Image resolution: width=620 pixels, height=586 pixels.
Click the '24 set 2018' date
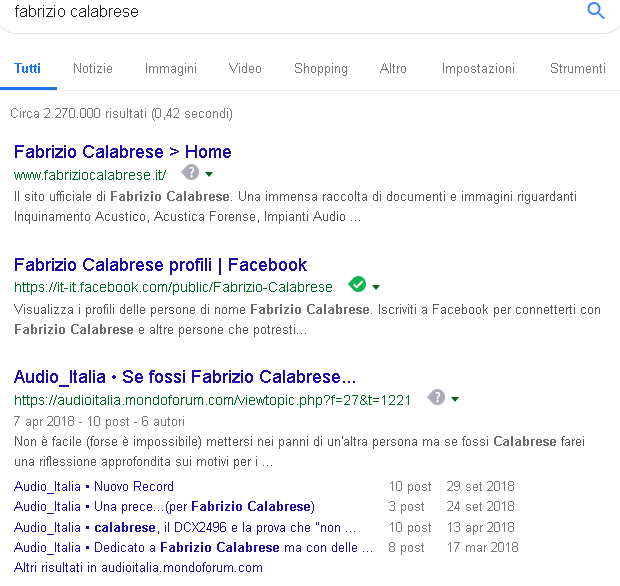click(480, 507)
